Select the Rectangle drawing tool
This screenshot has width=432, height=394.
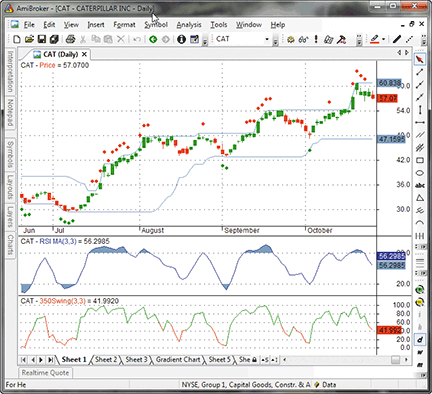click(420, 160)
